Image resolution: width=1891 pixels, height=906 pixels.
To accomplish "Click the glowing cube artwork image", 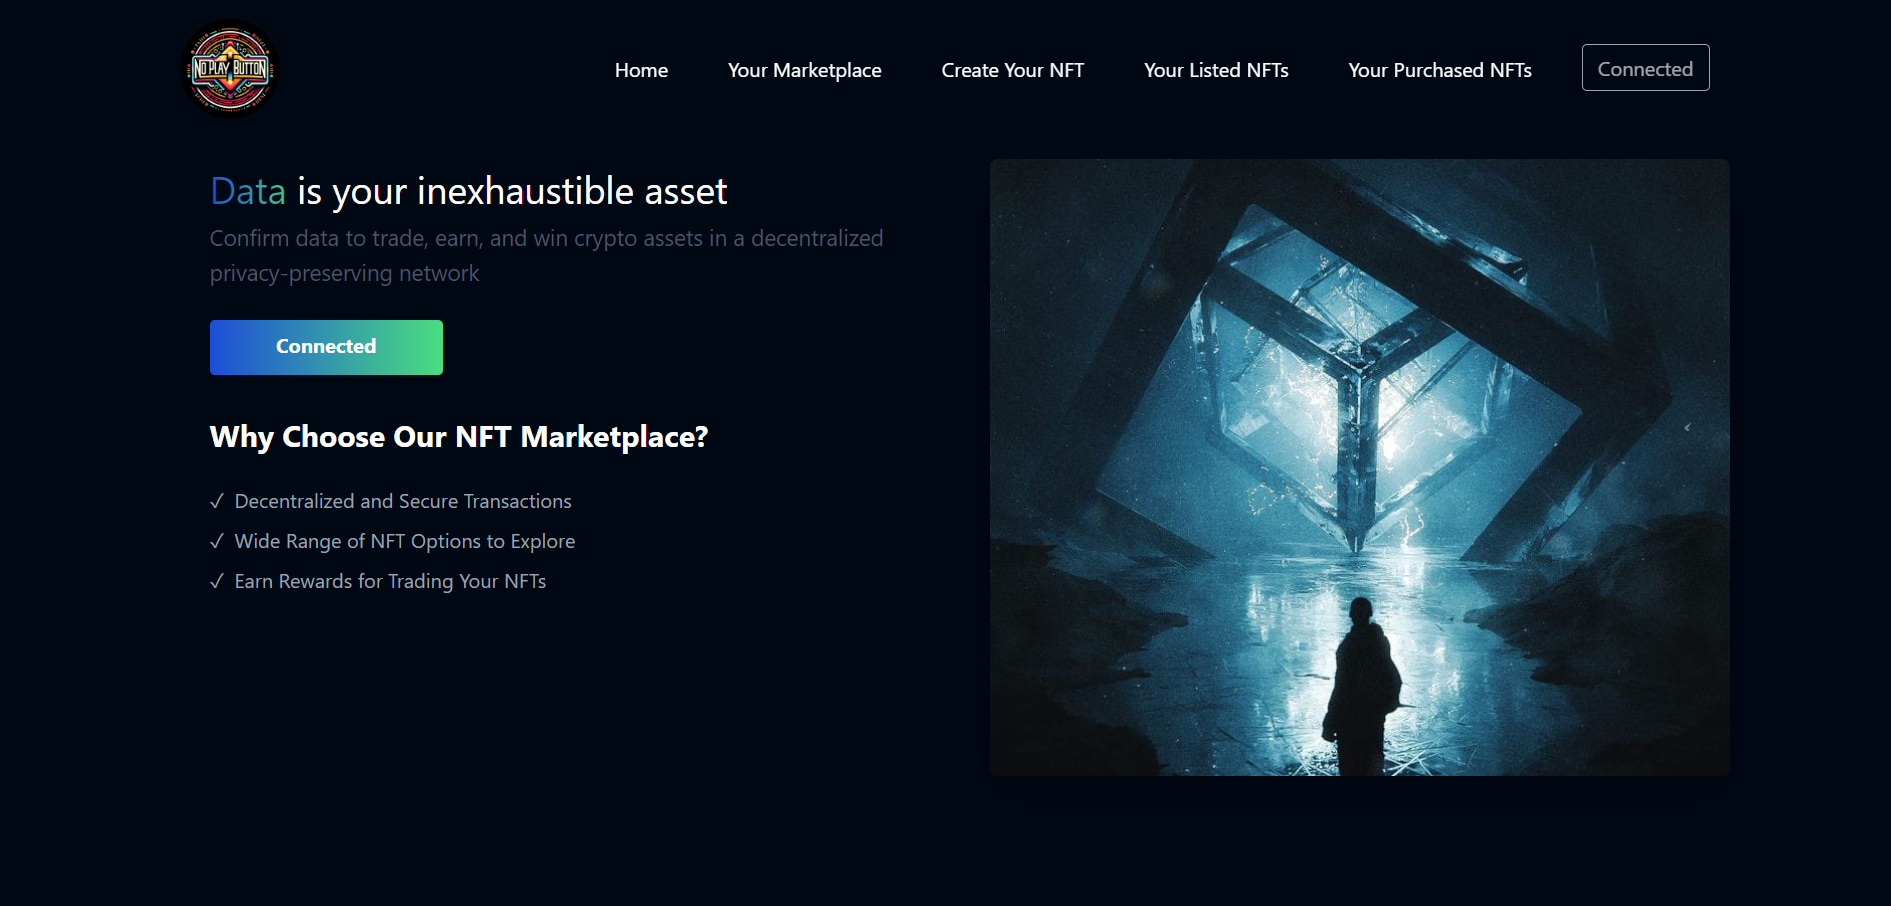I will (1359, 467).
